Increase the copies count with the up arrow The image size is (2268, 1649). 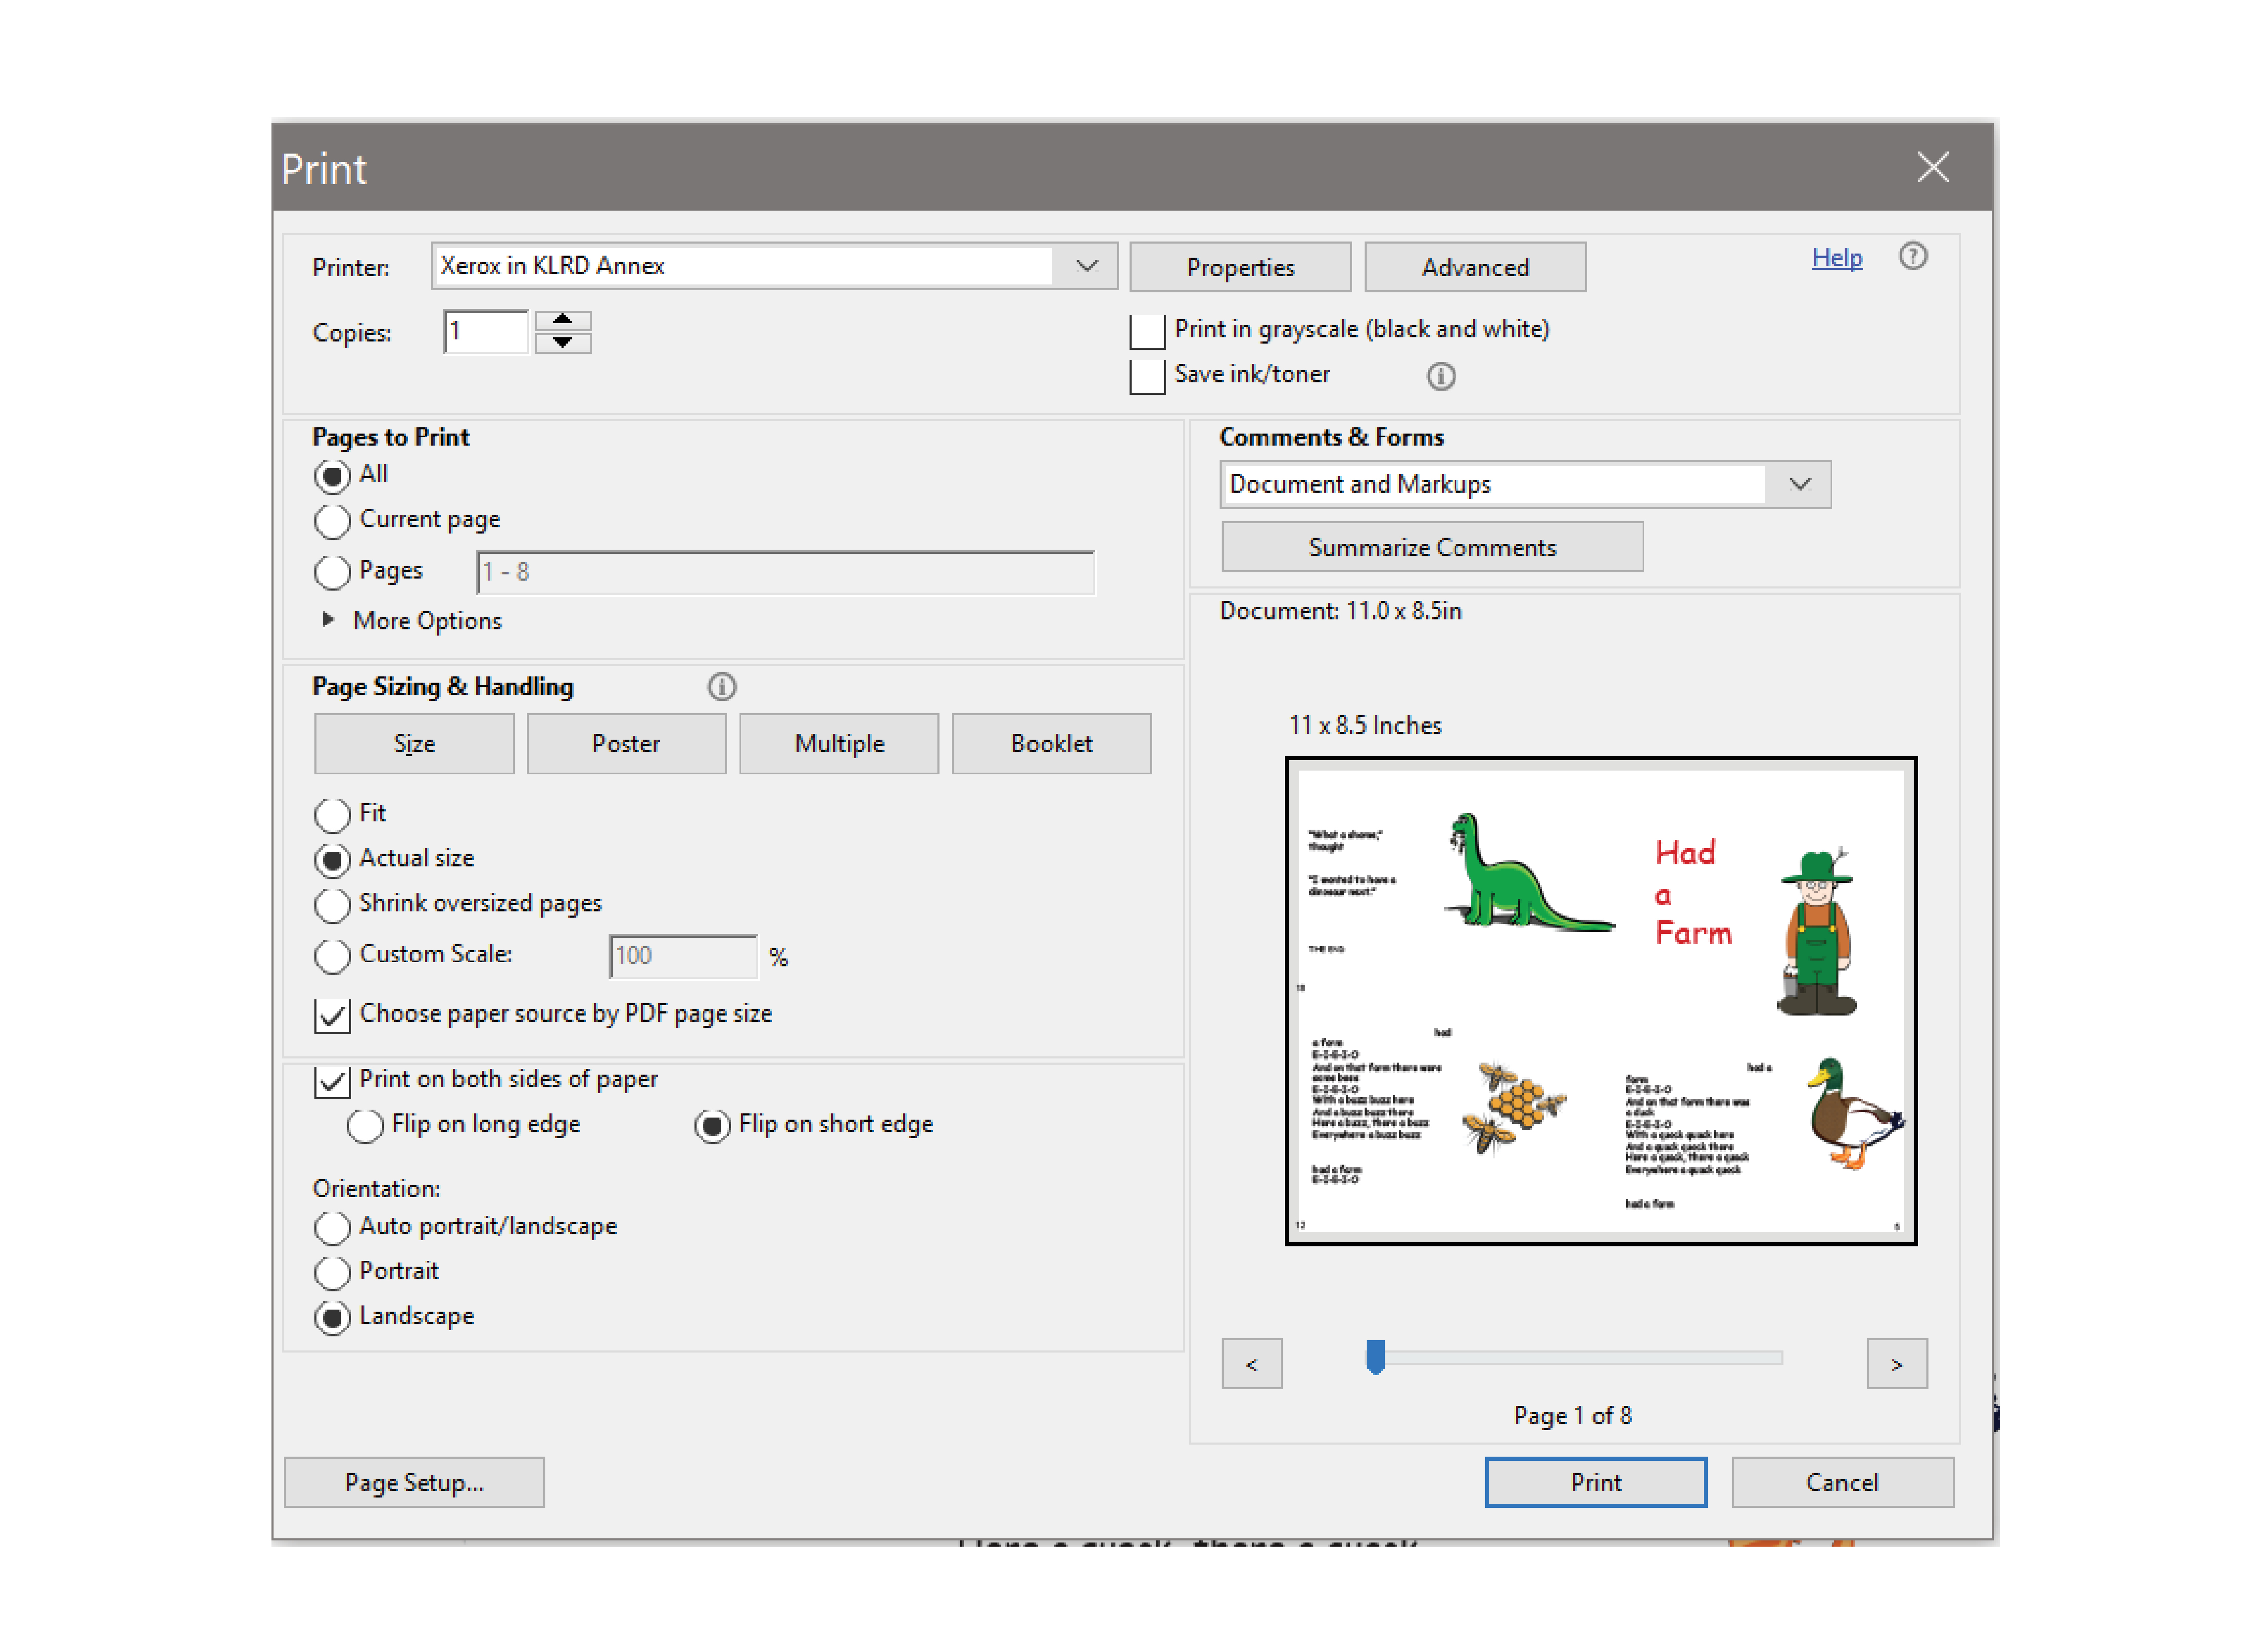coord(563,320)
